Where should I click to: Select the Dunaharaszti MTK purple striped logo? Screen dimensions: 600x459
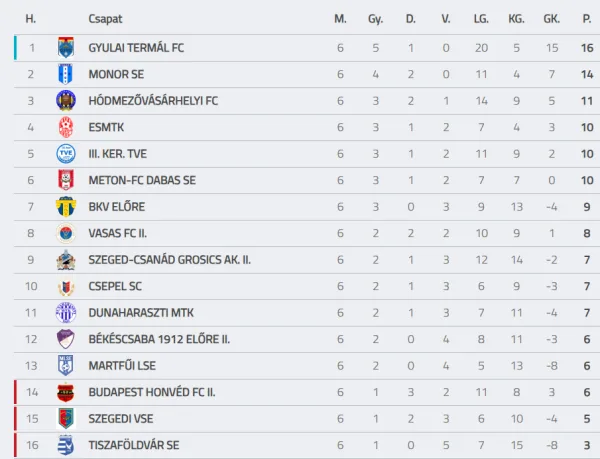click(x=66, y=313)
